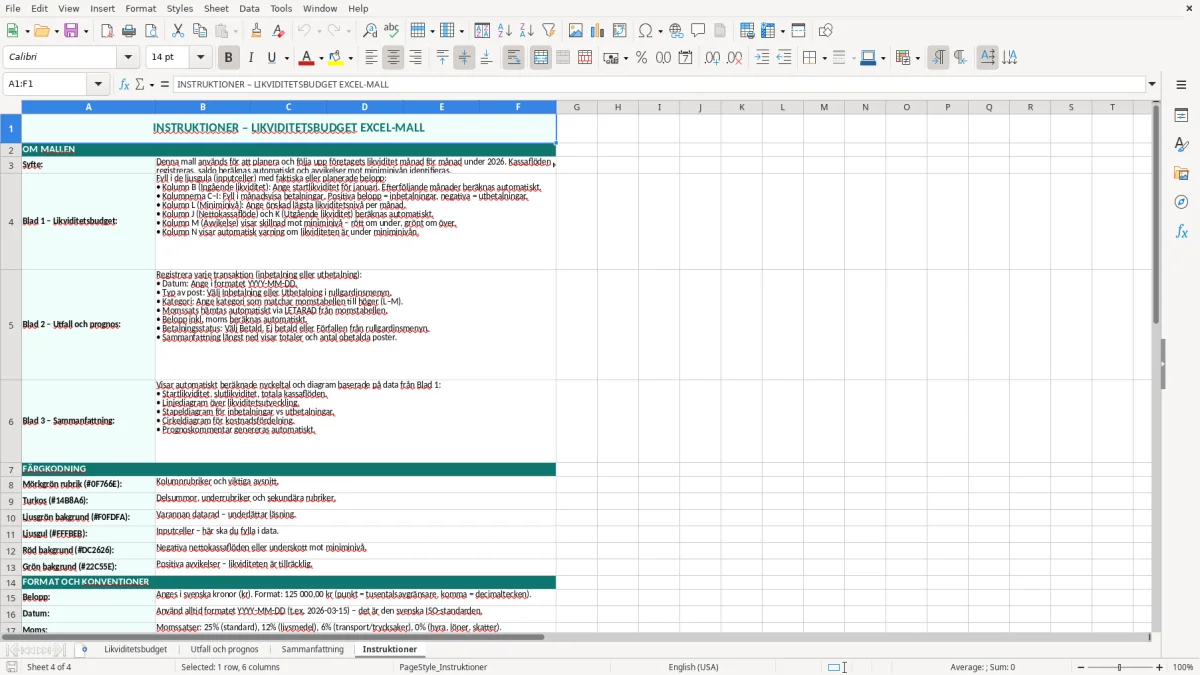Toggle Wrap Text
1200x675 pixels.
(x=513, y=58)
